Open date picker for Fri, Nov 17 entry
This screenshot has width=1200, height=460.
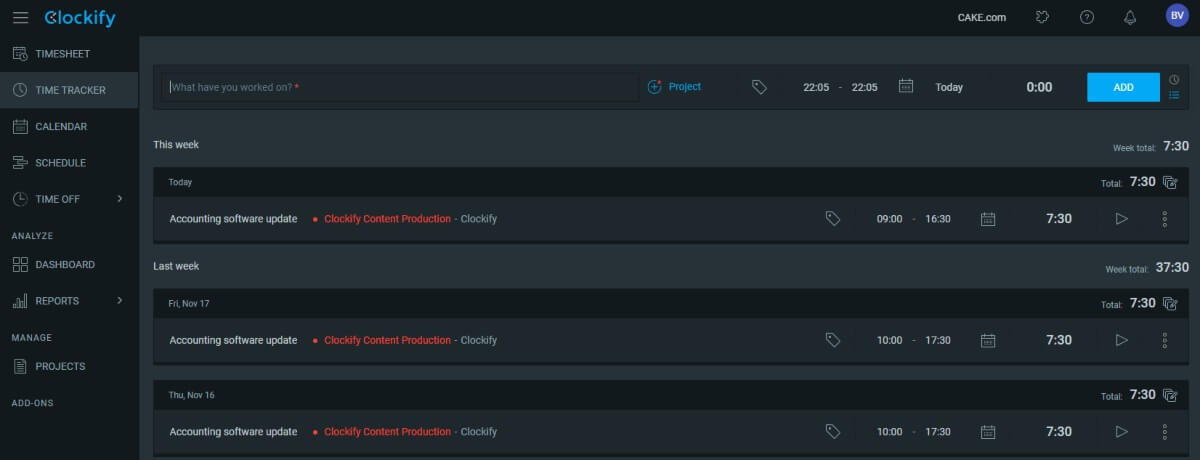point(988,340)
